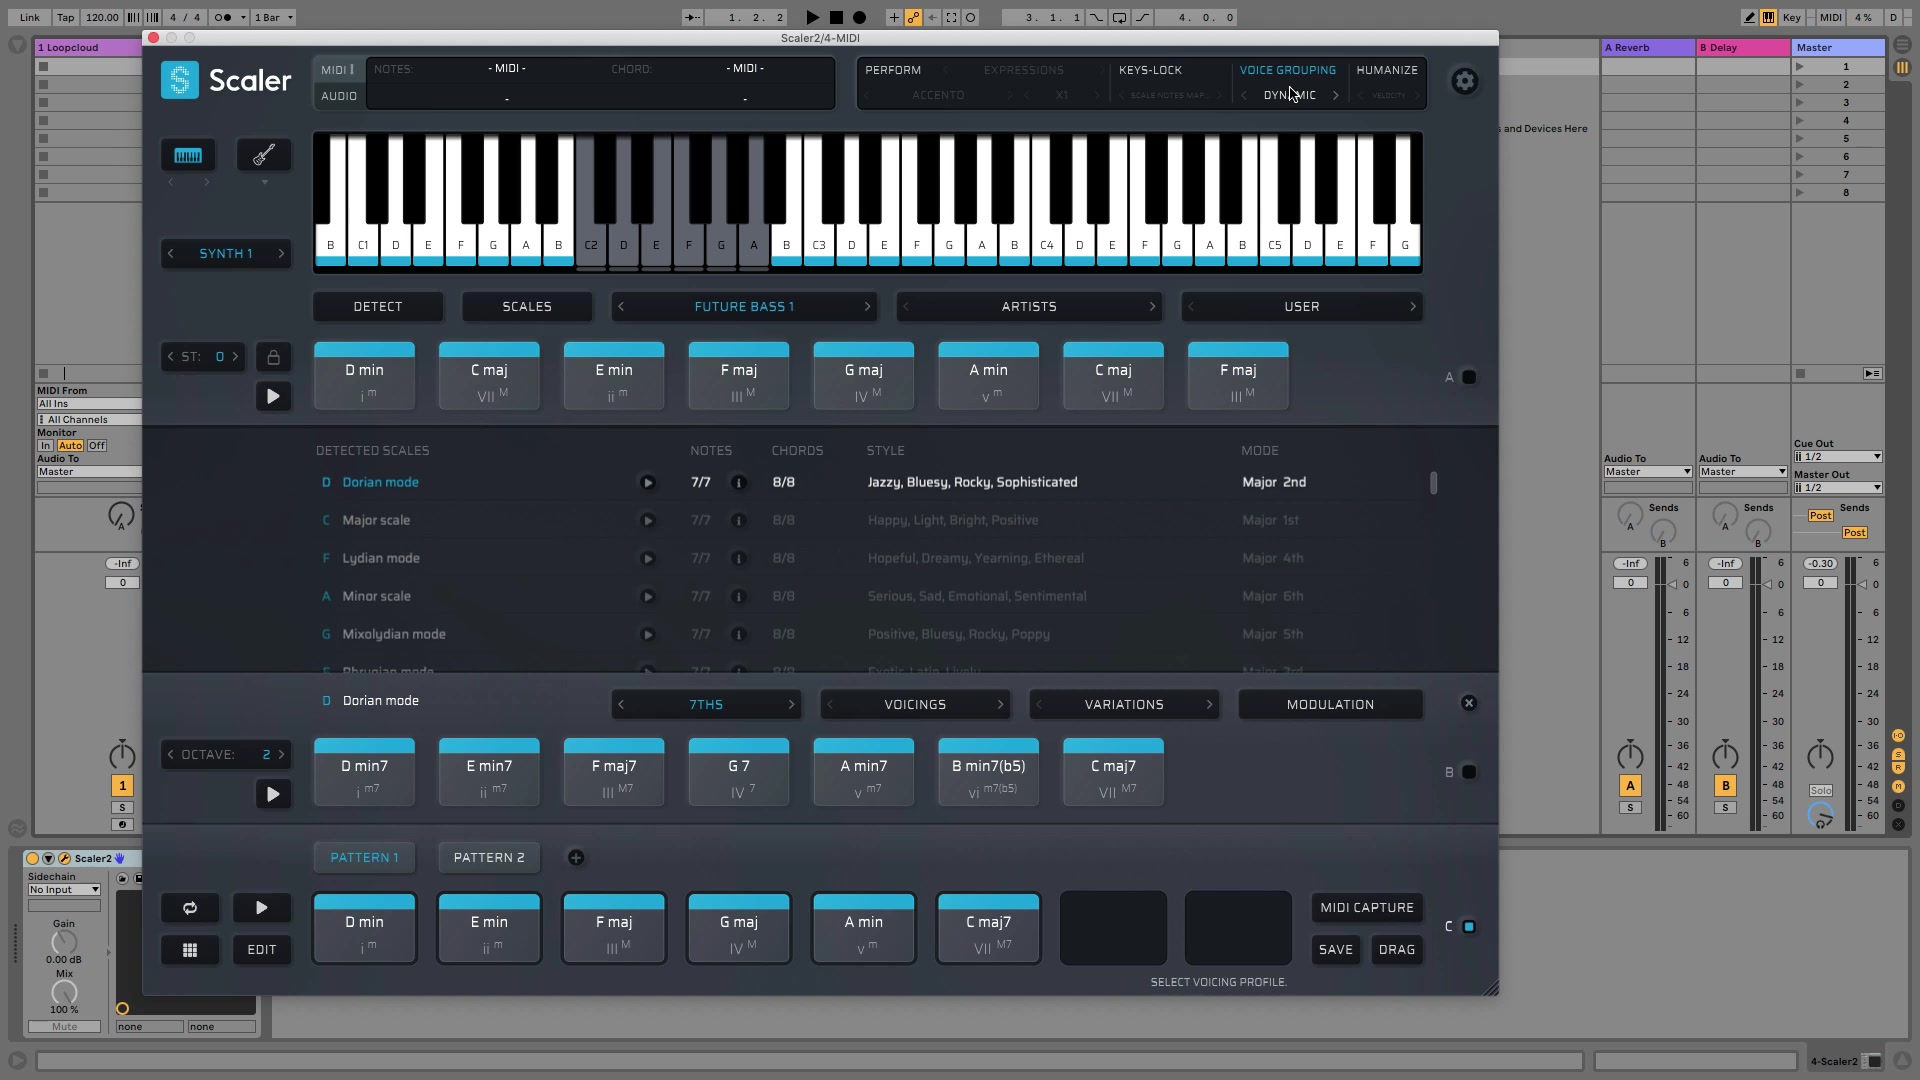Toggle the A section bind switch
The image size is (1920, 1080).
[x=1468, y=377]
